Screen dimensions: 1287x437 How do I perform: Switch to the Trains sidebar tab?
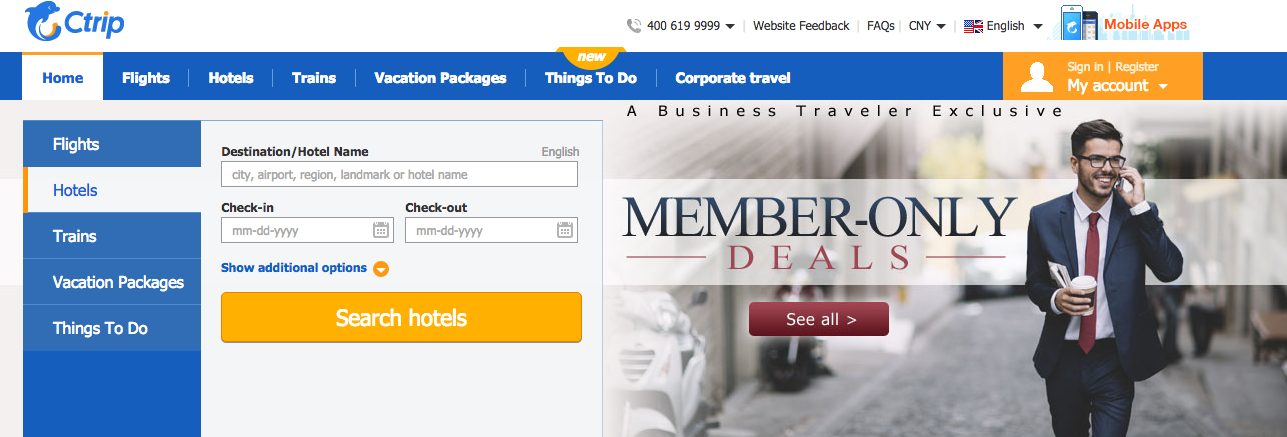[112, 236]
